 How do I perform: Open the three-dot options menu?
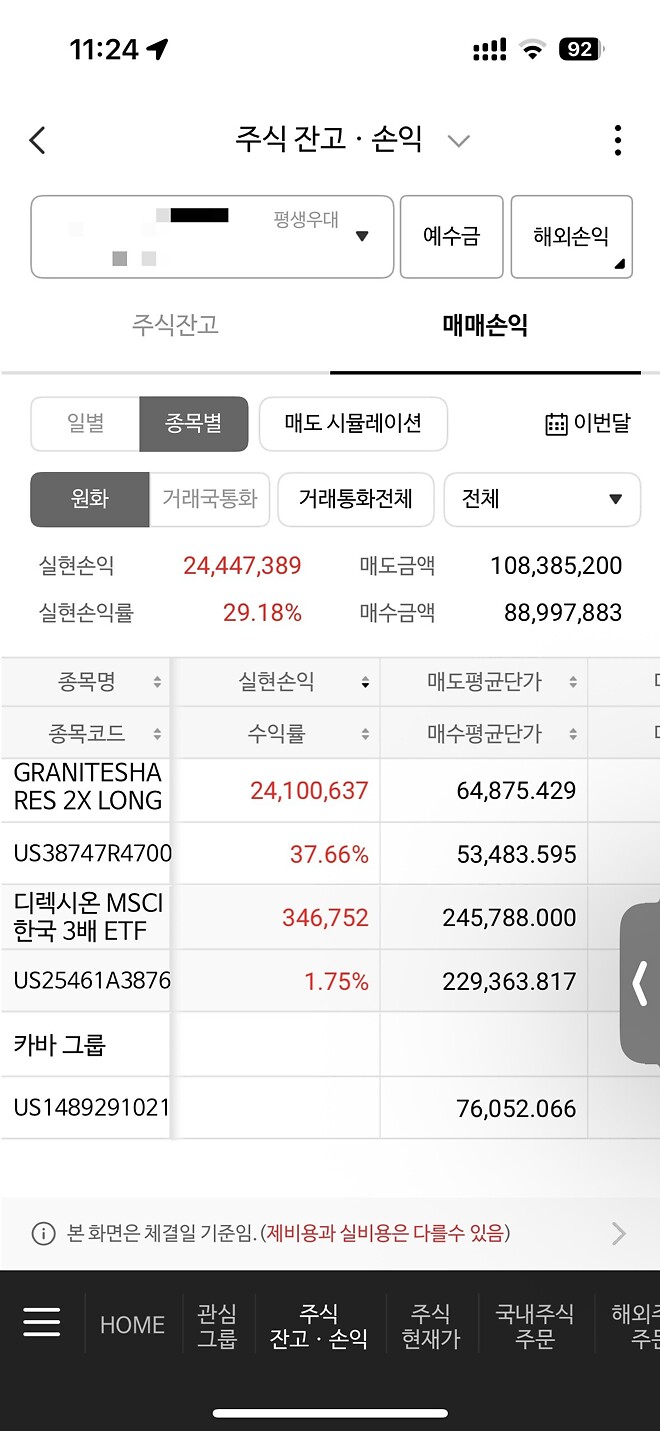point(617,139)
